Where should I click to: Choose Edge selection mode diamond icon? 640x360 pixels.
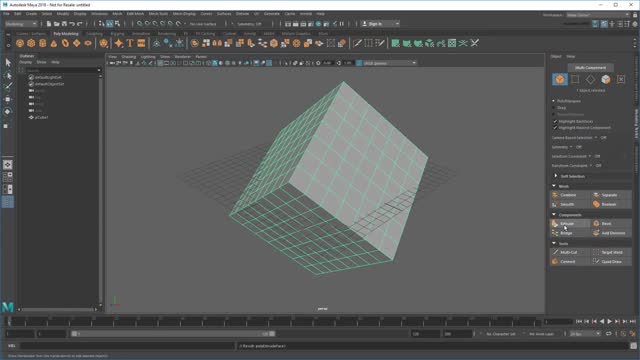point(590,80)
